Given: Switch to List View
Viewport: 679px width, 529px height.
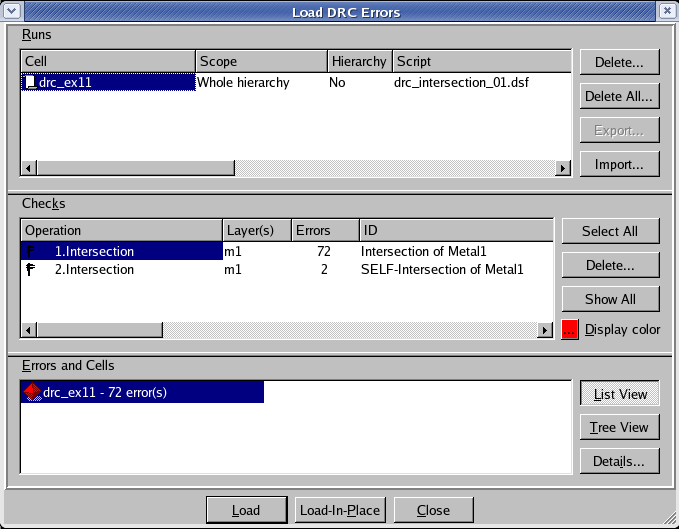Looking at the screenshot, I should coord(620,394).
